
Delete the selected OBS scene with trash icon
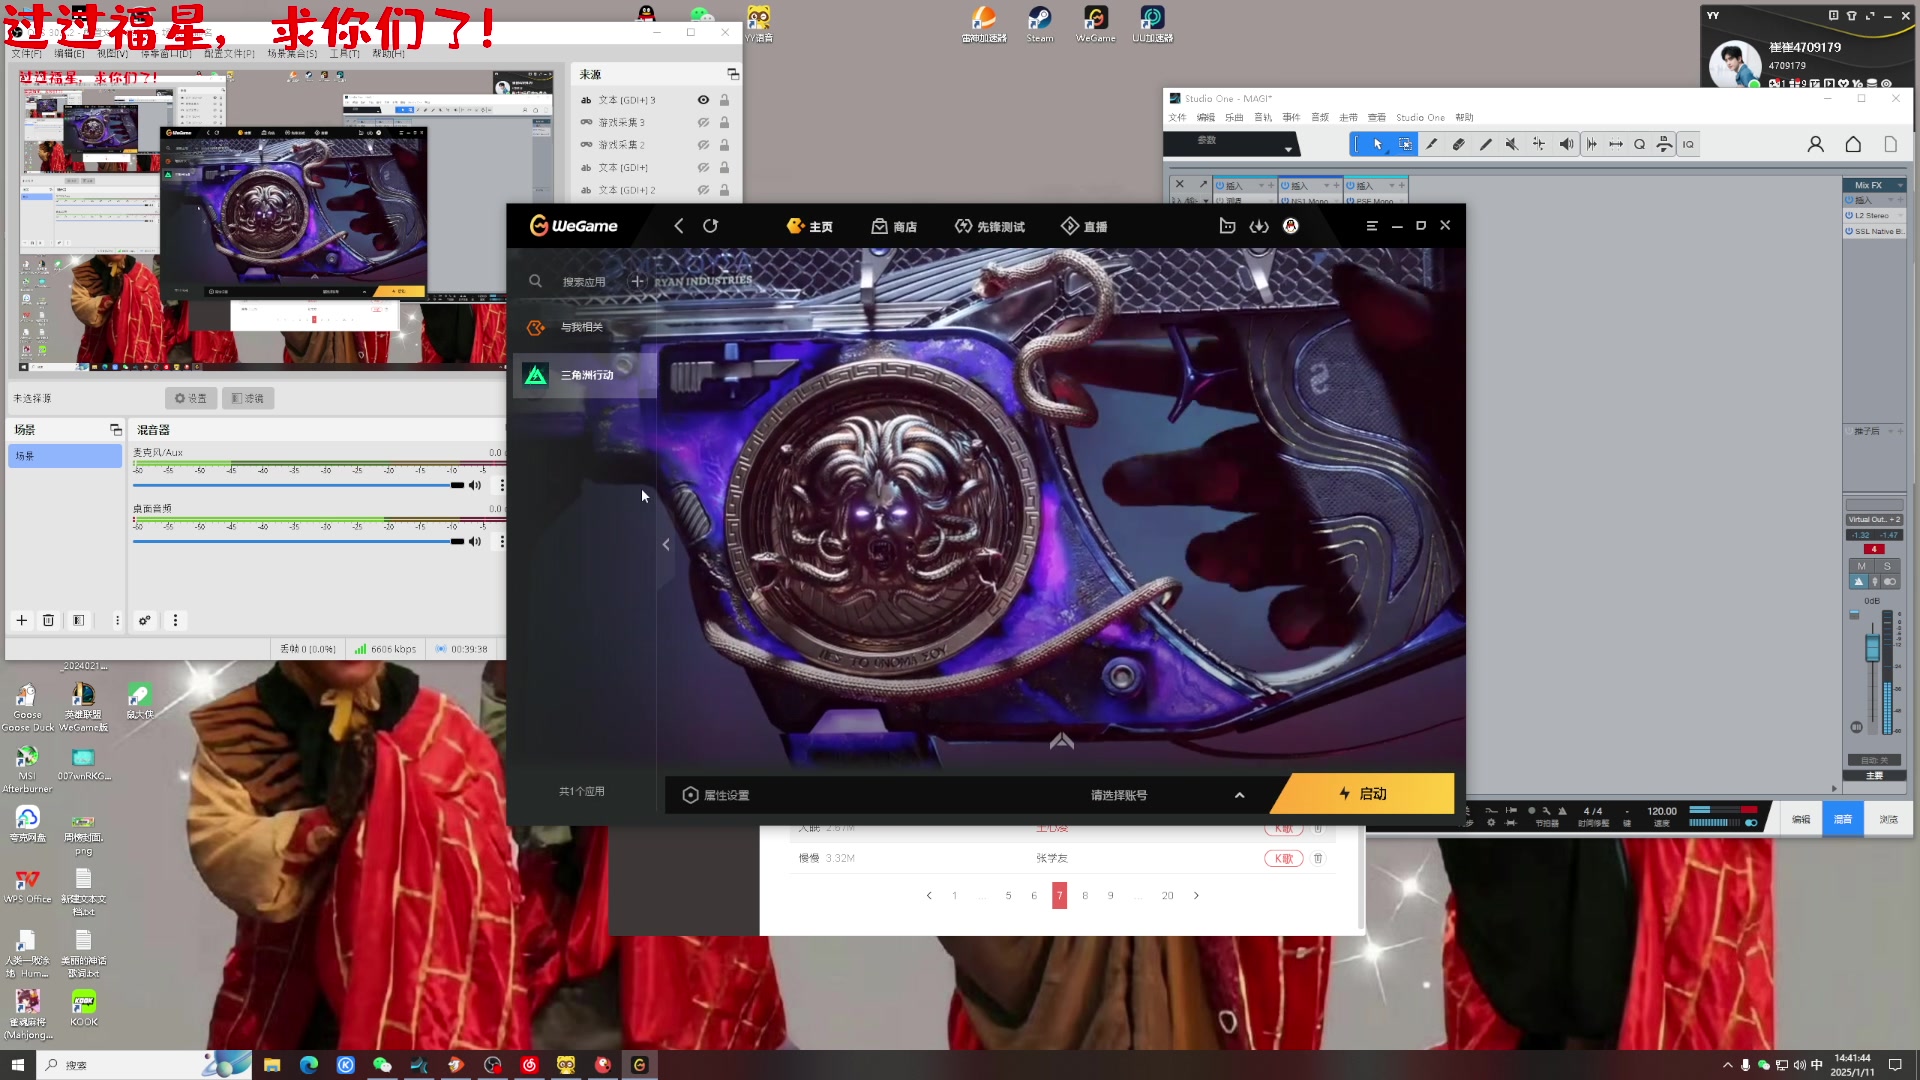point(48,620)
